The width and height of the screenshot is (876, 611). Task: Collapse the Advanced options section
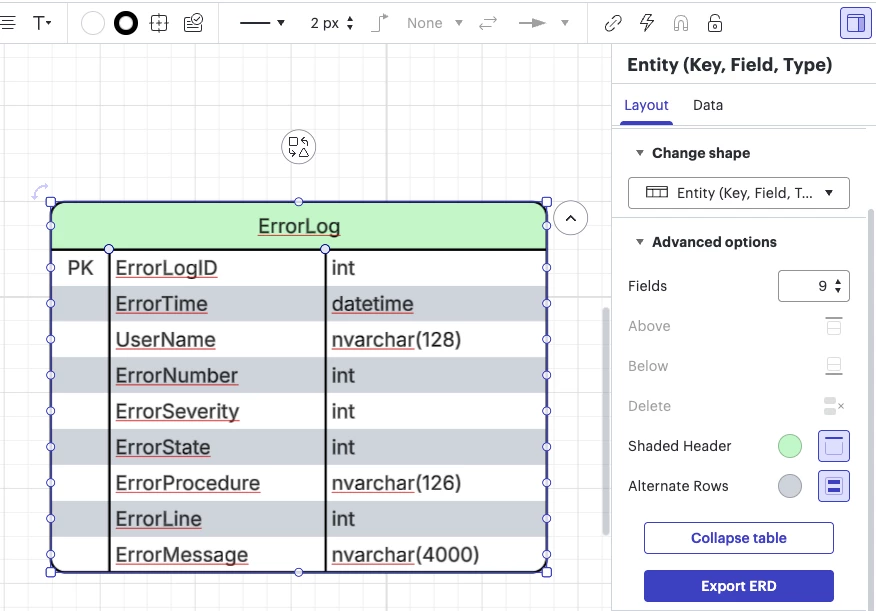pos(640,242)
